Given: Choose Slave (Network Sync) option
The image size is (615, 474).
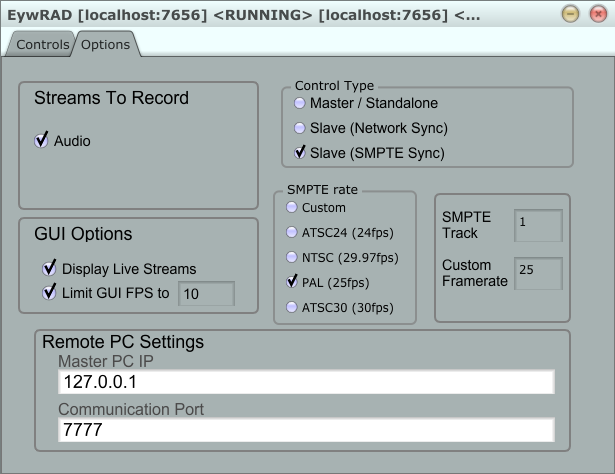Looking at the screenshot, I should click(x=300, y=128).
